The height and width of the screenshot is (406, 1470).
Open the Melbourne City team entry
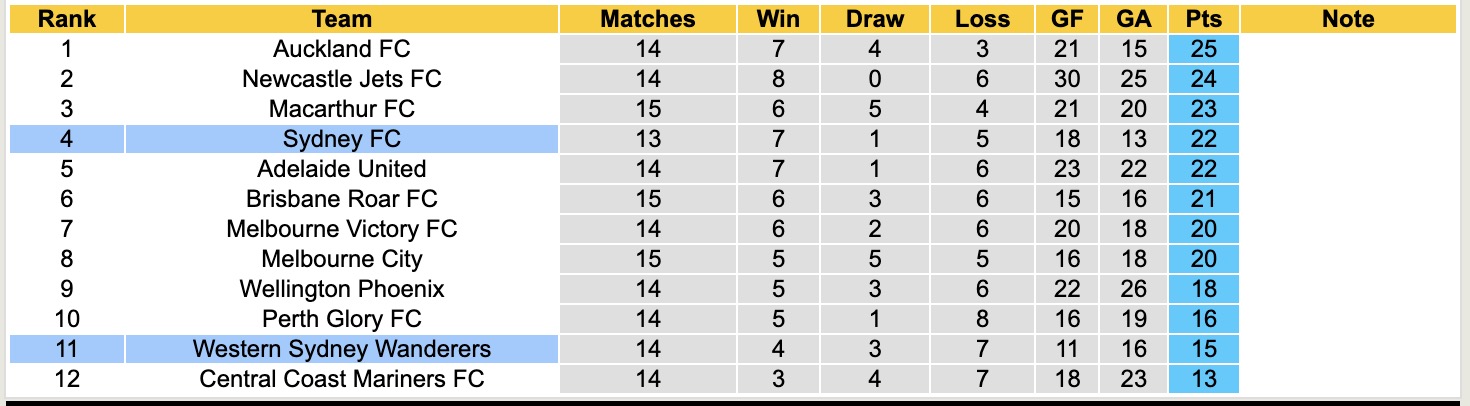tap(341, 259)
